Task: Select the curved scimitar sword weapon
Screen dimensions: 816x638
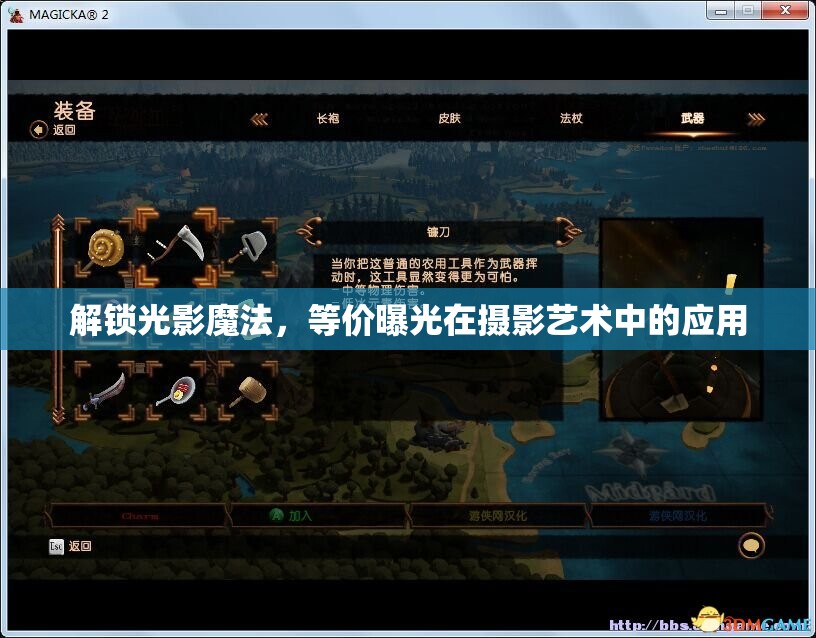Action: pyautogui.click(x=104, y=391)
